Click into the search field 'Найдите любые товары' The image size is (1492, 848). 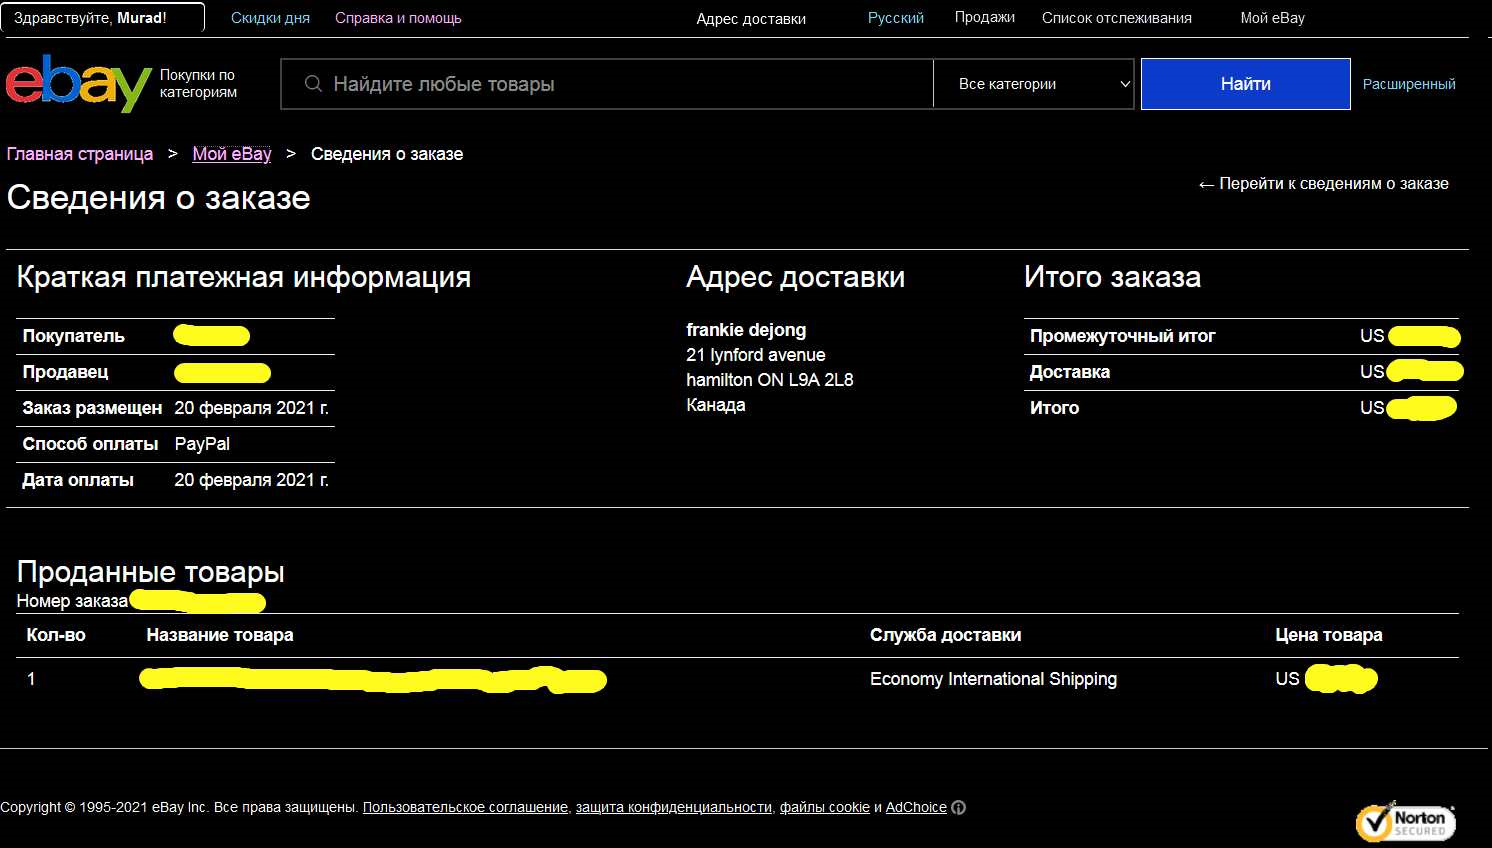[620, 84]
